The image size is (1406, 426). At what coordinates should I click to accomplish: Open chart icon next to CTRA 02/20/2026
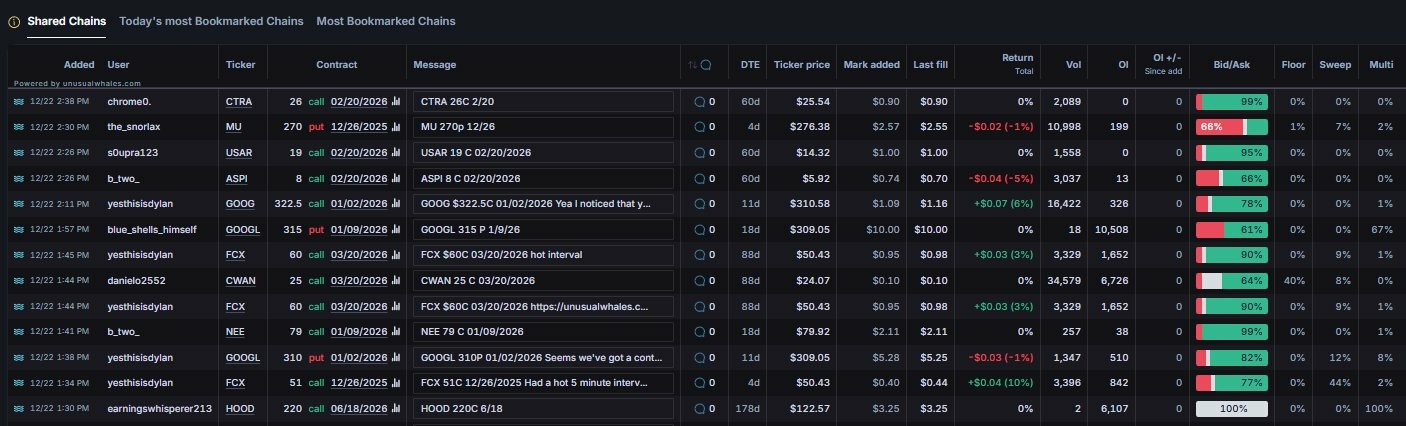tap(396, 101)
